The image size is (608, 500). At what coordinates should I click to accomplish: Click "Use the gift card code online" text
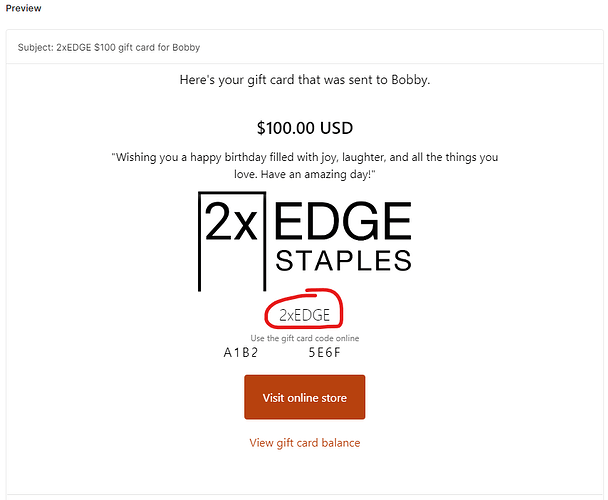[x=304, y=338]
